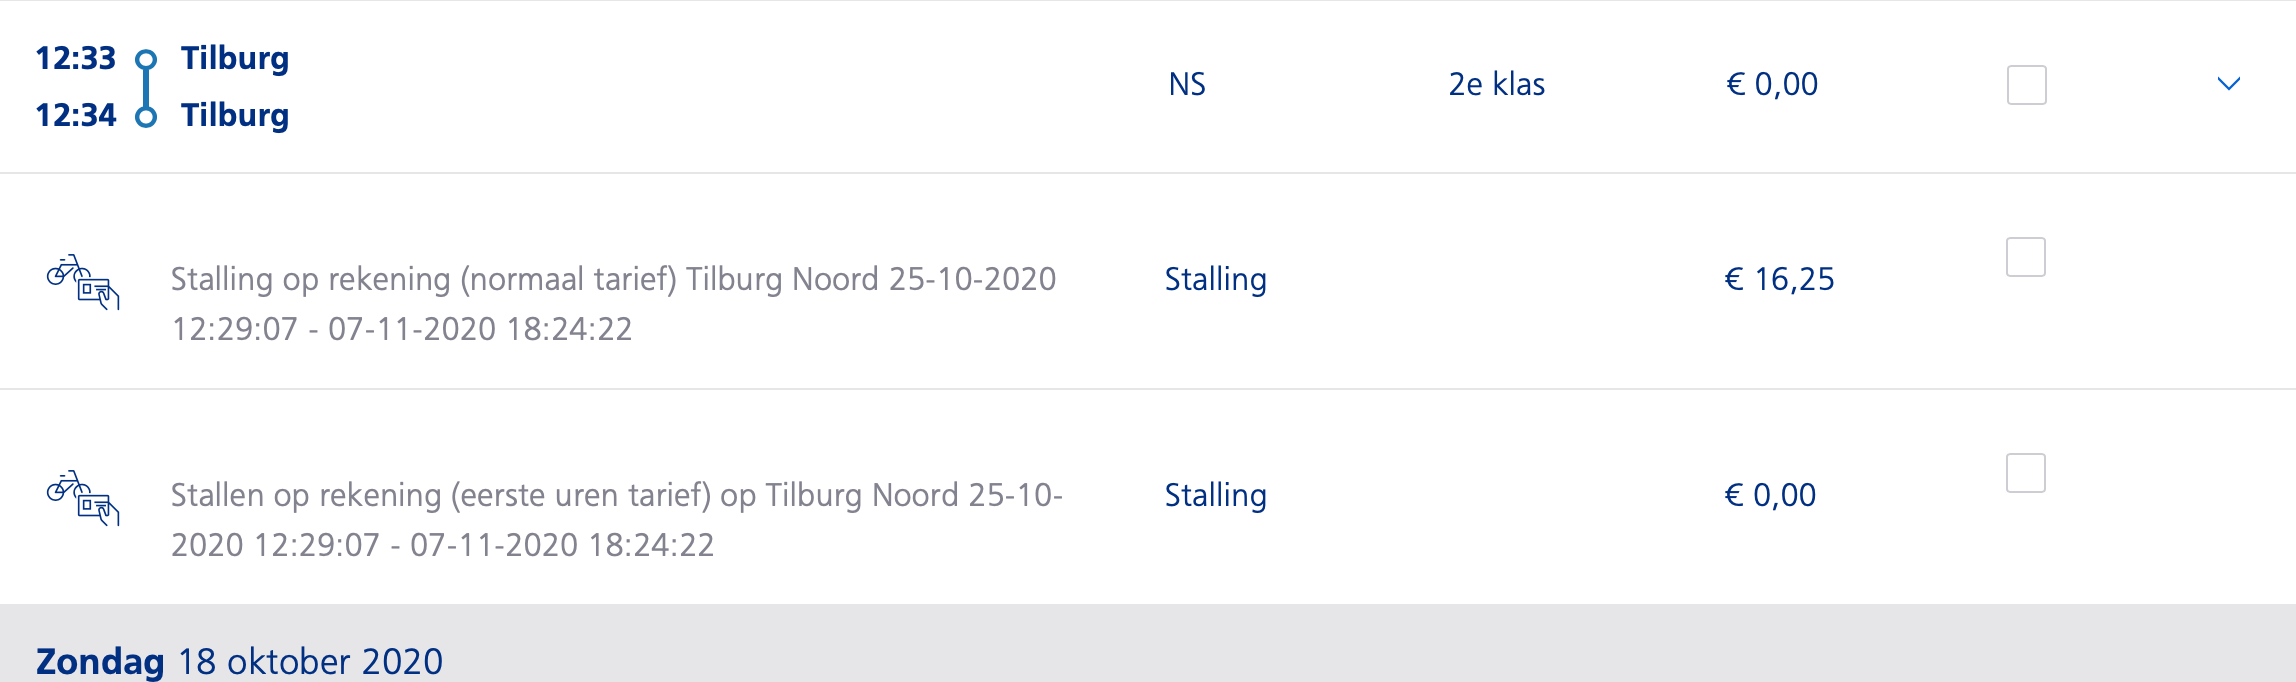Expand the Tilburg trip details chevron

coord(2229,84)
